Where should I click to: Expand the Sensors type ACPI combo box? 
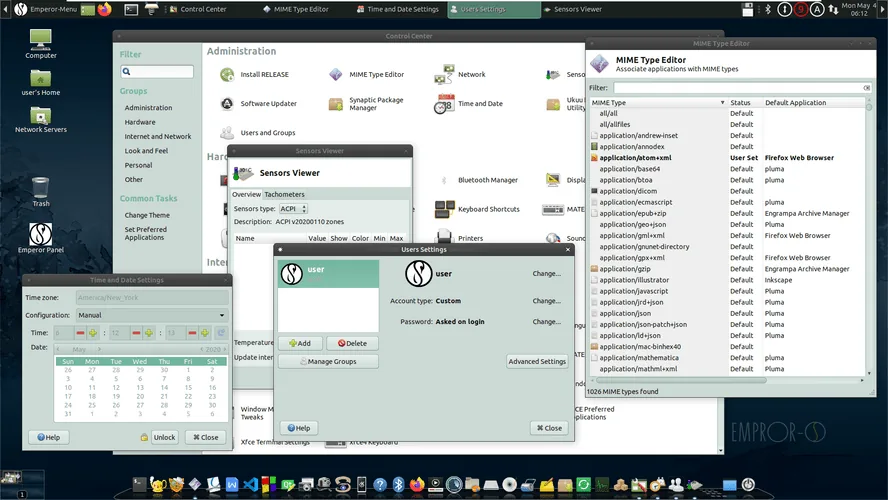point(293,209)
